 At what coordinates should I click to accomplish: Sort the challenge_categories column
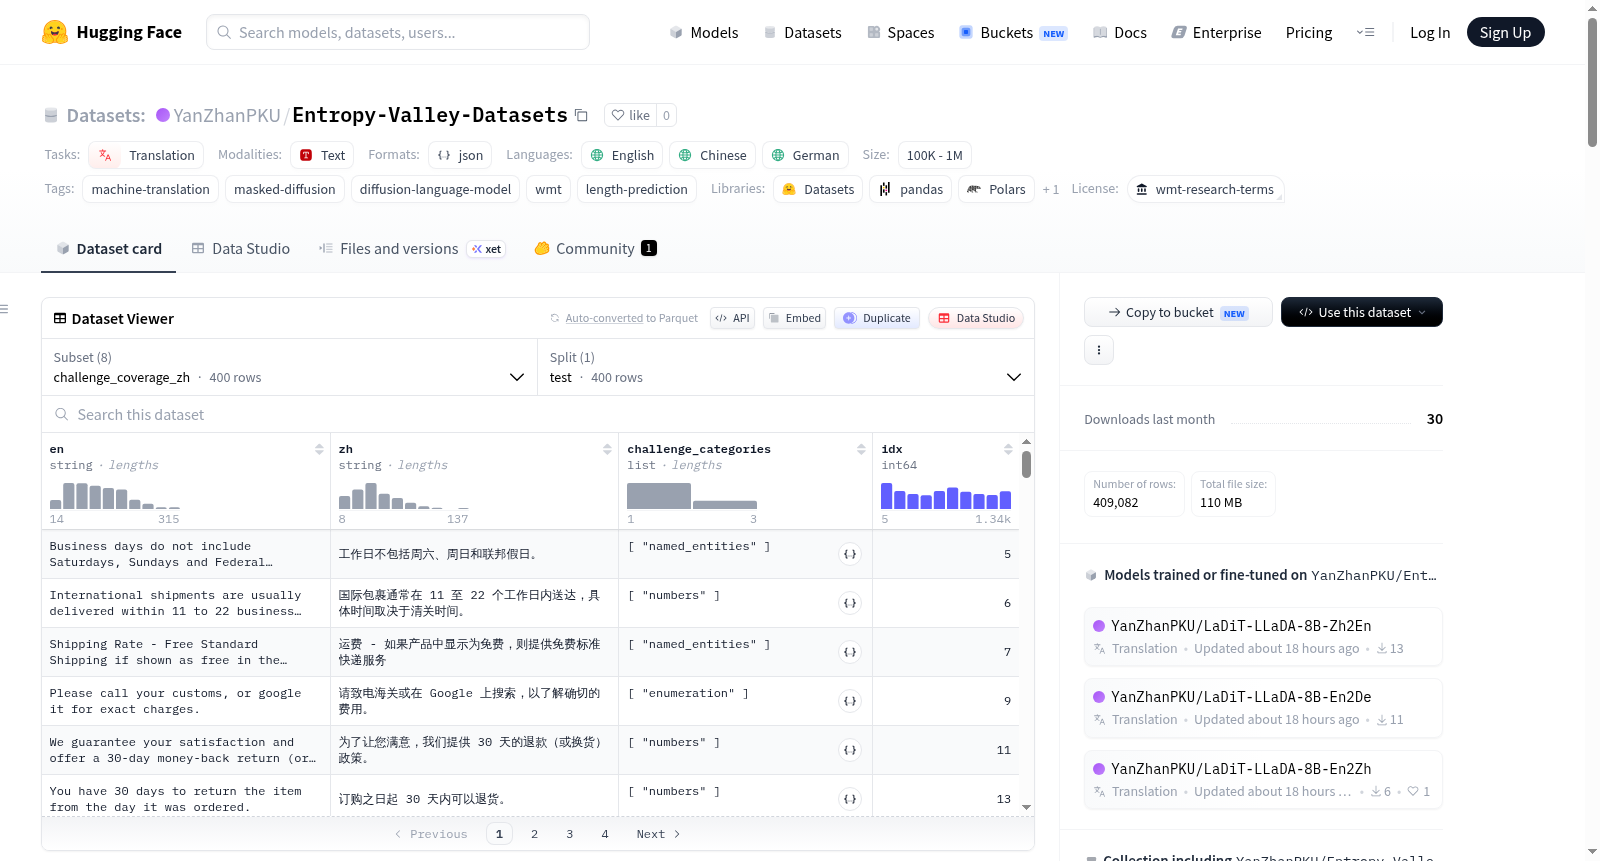pos(861,449)
